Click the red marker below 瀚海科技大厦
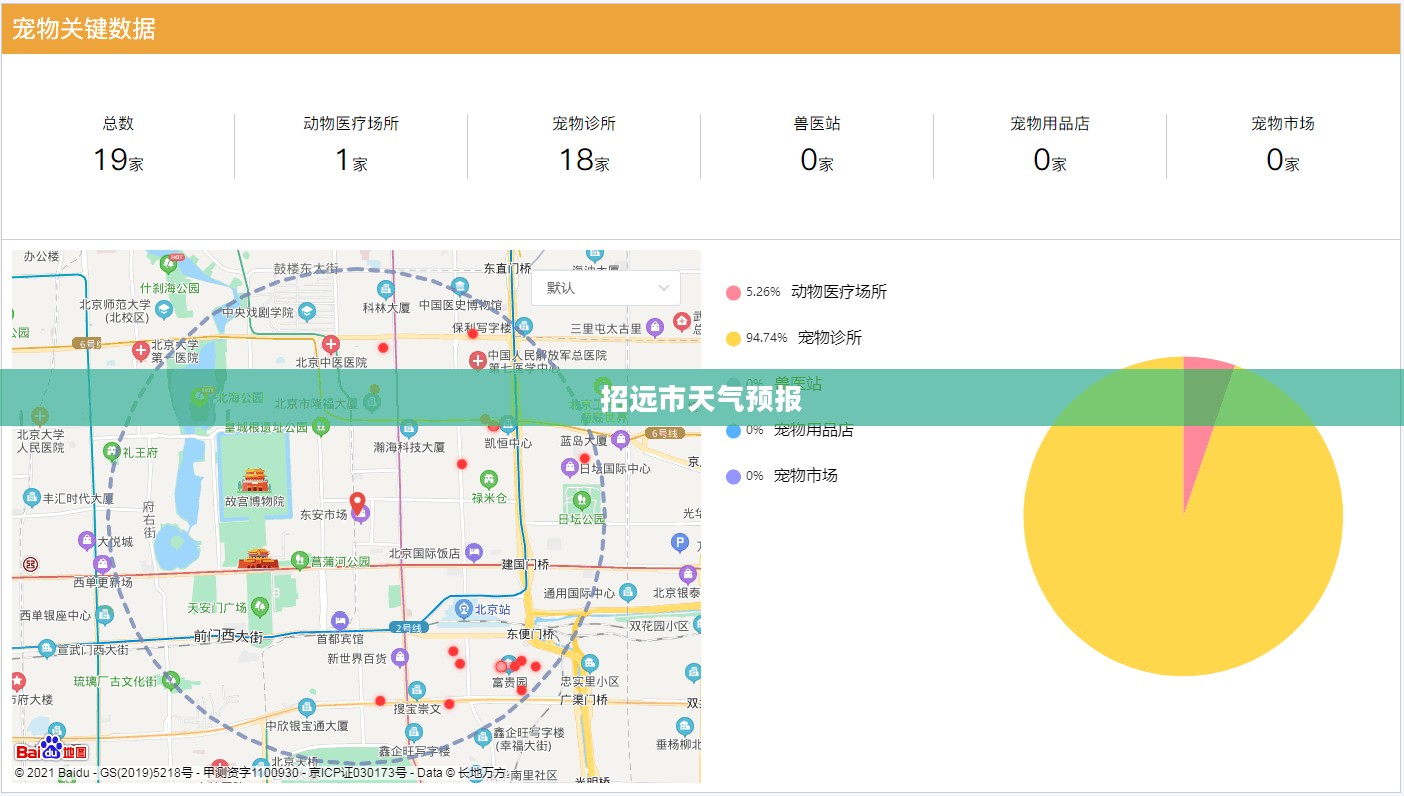This screenshot has height=796, width=1404. tap(462, 464)
